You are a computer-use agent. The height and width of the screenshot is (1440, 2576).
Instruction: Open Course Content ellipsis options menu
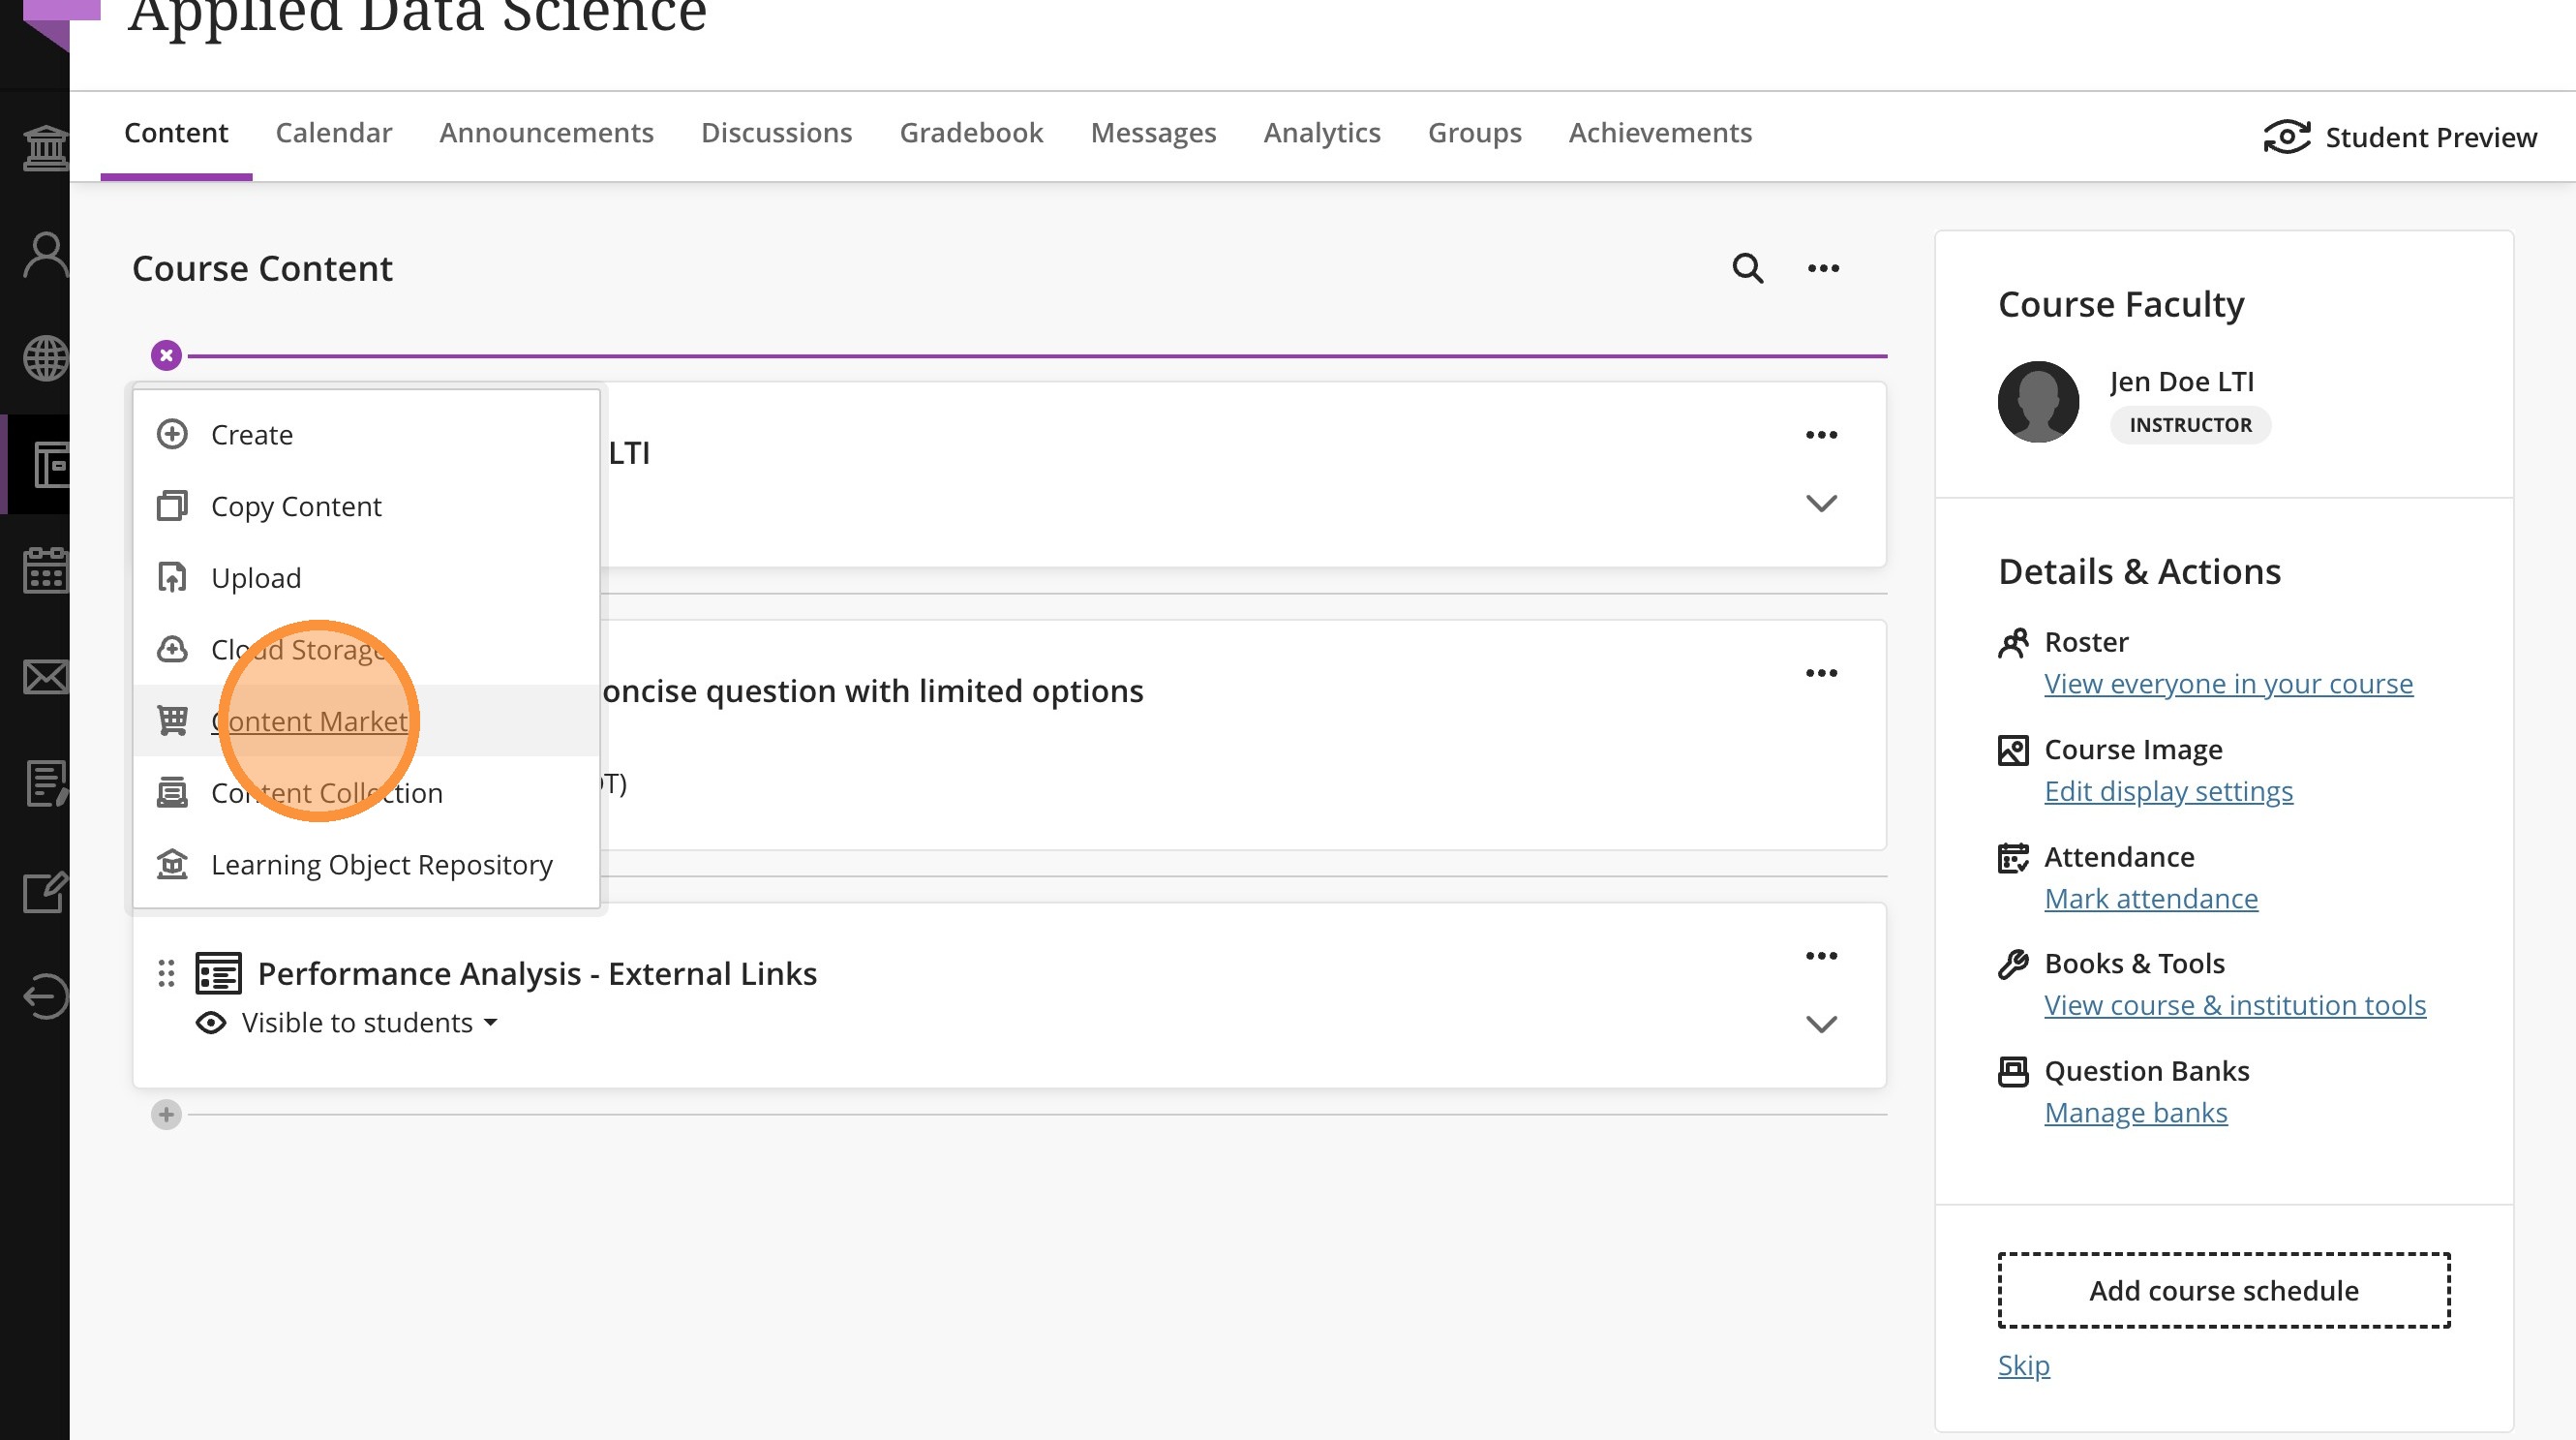[x=1823, y=268]
